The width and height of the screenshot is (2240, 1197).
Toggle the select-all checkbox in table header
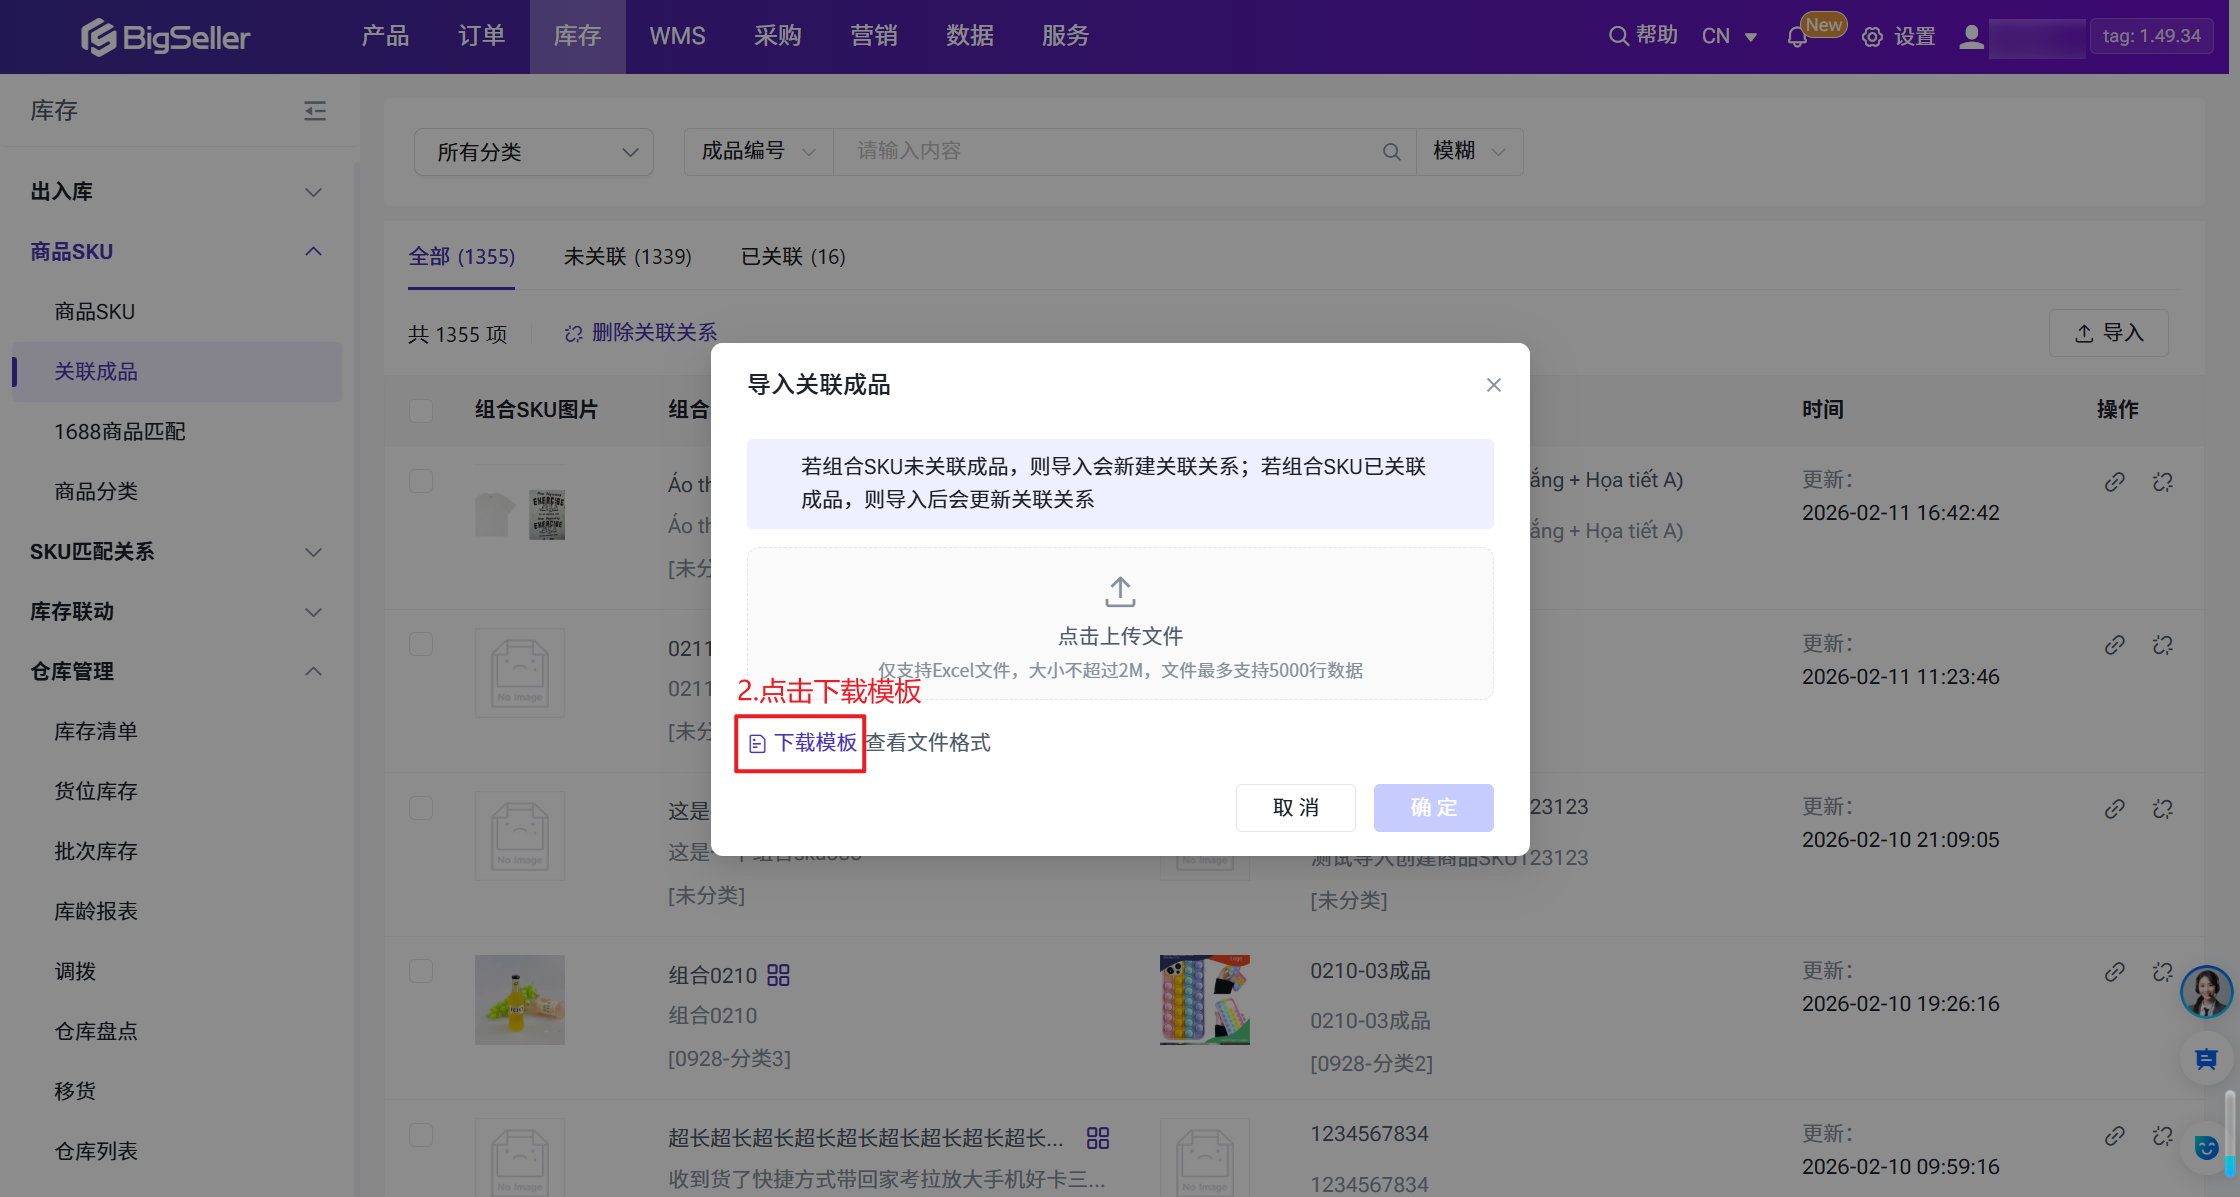click(x=421, y=410)
